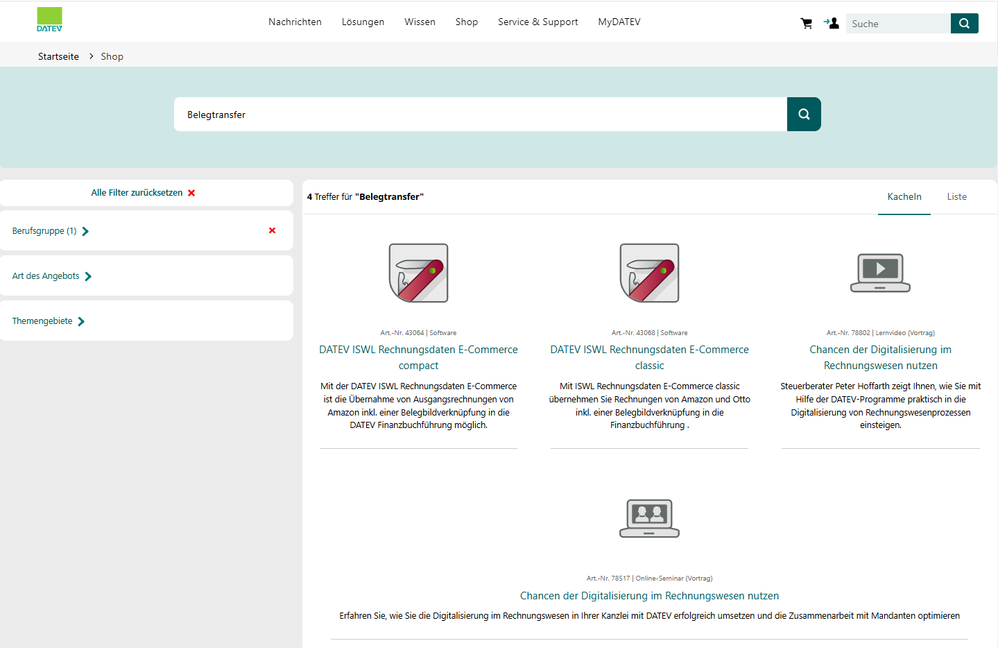Click the Art.-Nr. 43068 Software label
Screen dimensions: 998x648
coord(649,333)
